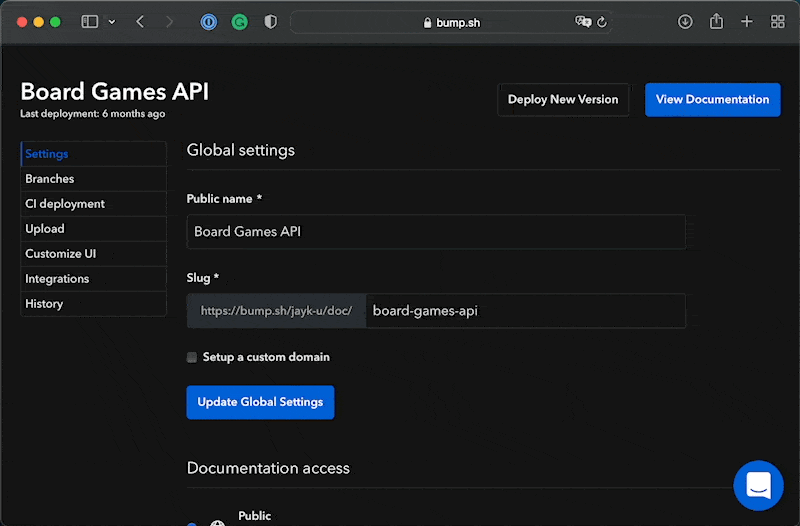Open Branches in the sidebar menu
800x526 pixels.
[93, 179]
